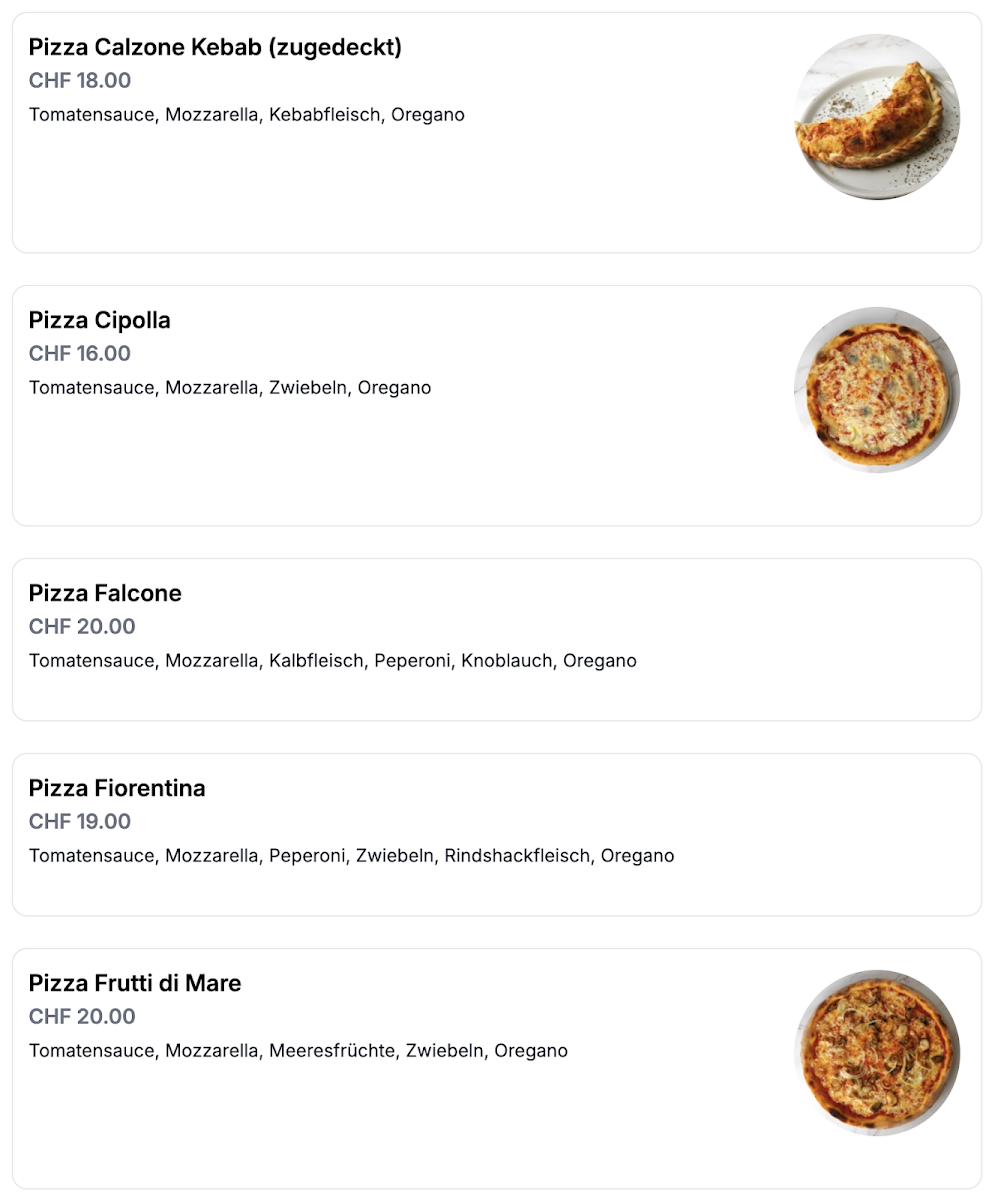The image size is (998, 1200).
Task: Select the Pizza Frutti di Mare title
Action: pyautogui.click(x=135, y=983)
